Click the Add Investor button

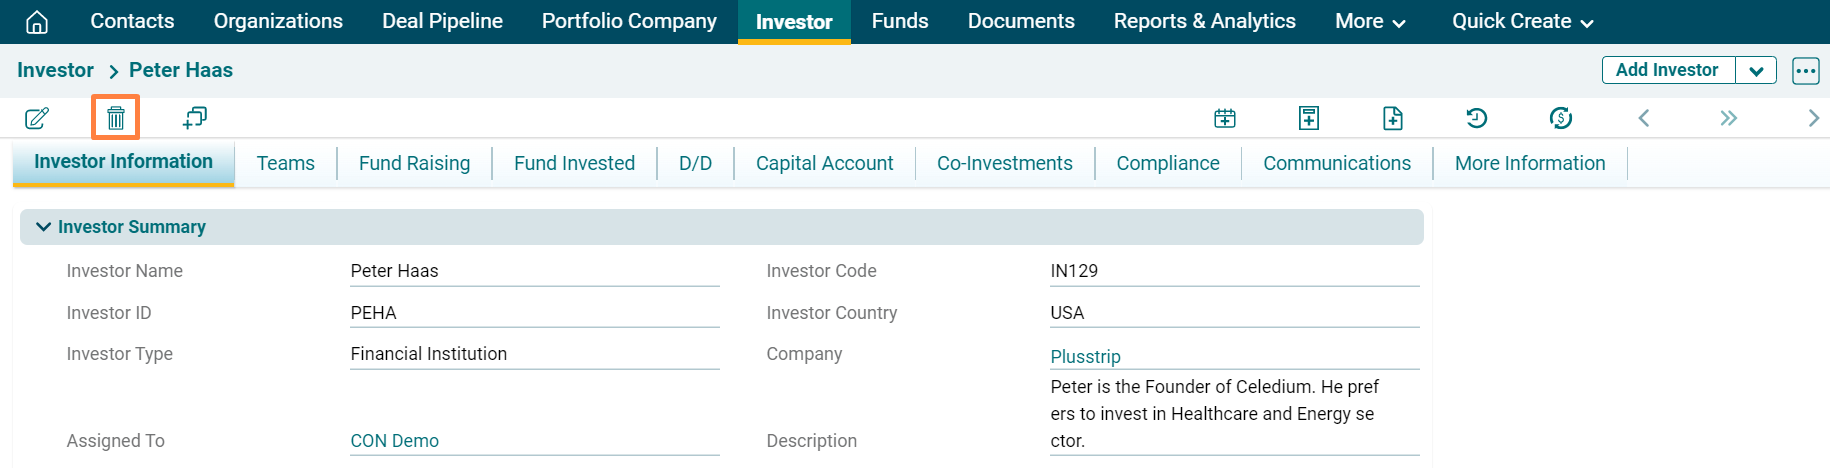pos(1667,70)
